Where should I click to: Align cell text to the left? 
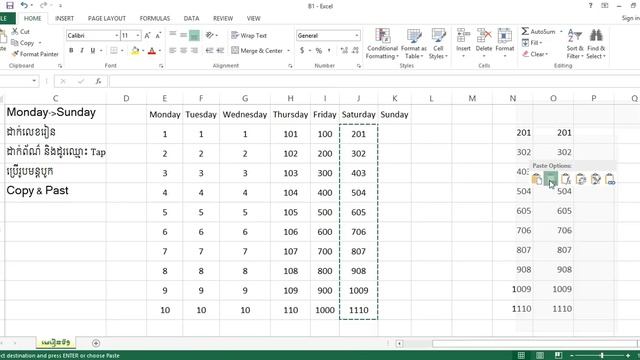pyautogui.click(x=173, y=51)
